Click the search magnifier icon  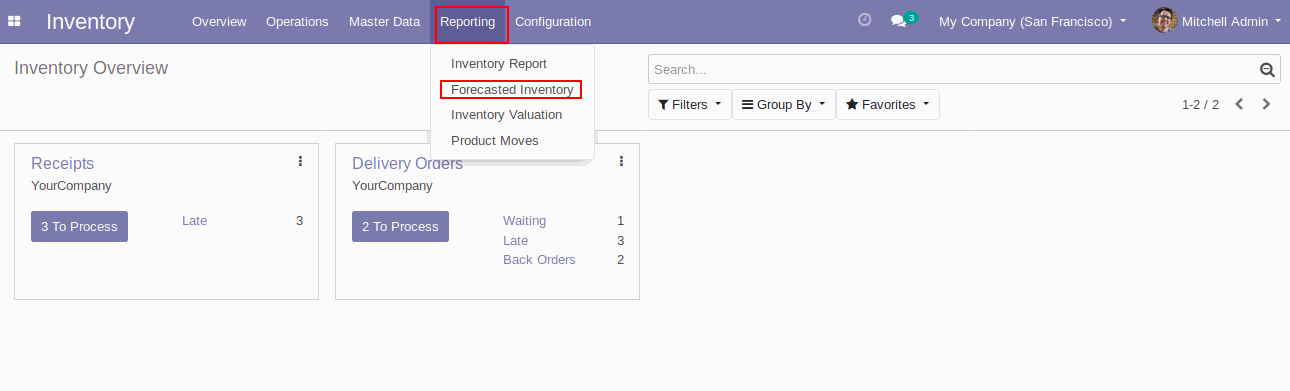pos(1267,70)
